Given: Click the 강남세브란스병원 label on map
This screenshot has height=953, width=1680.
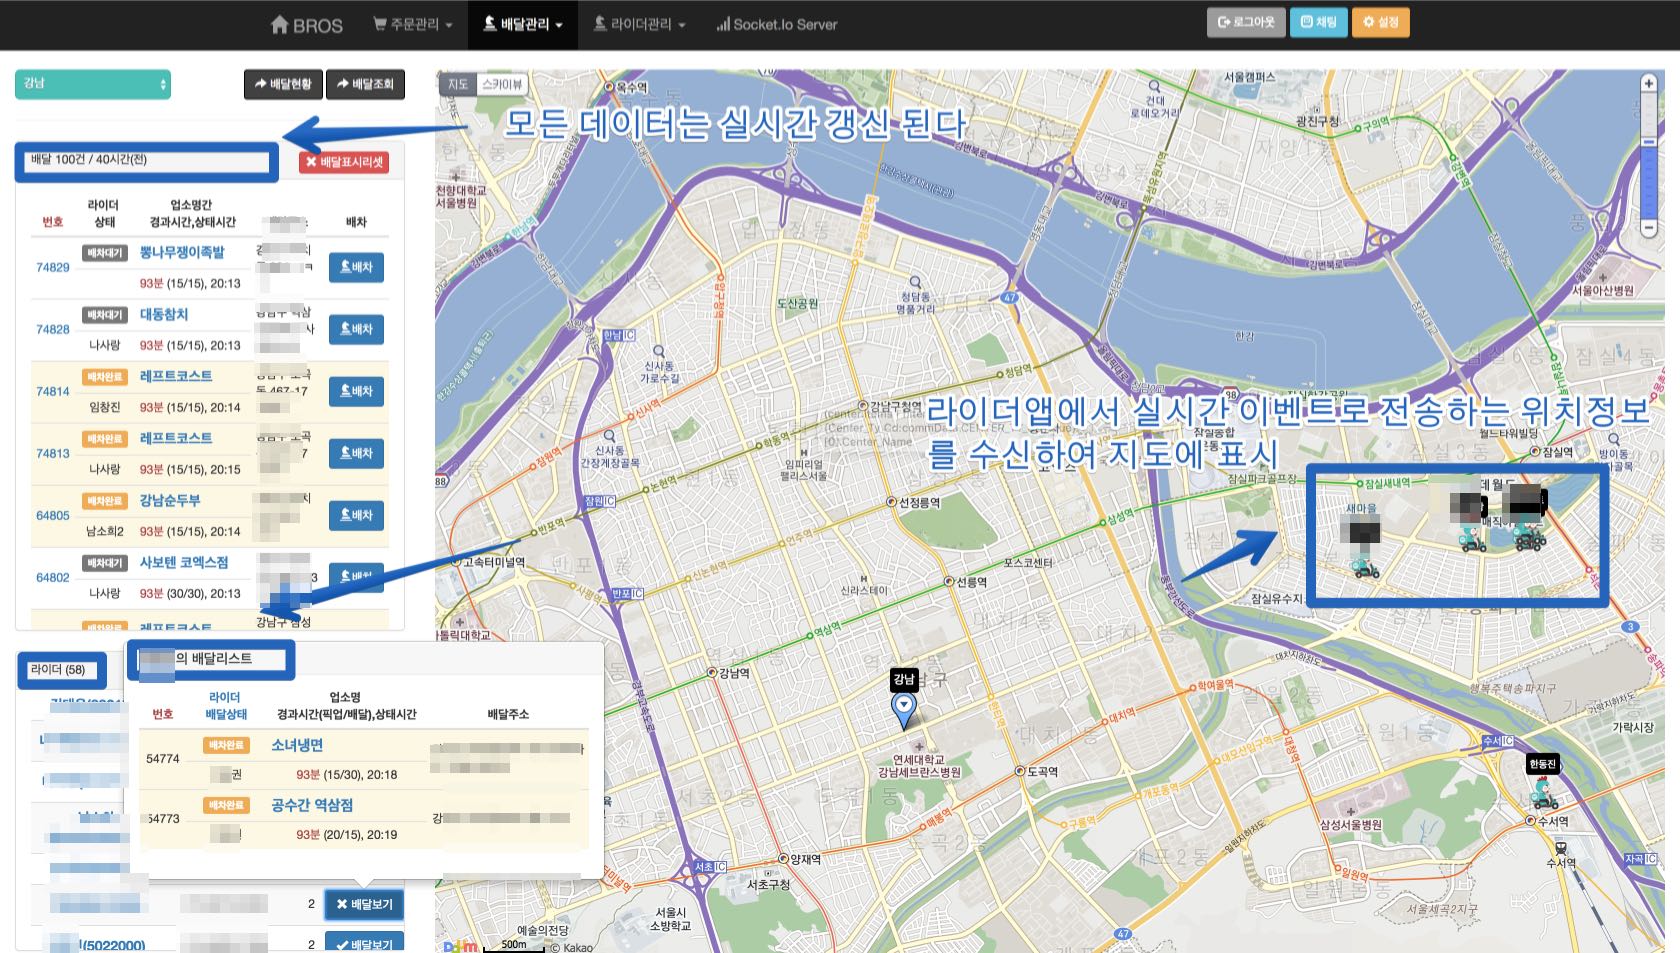Looking at the screenshot, I should coord(919,772).
